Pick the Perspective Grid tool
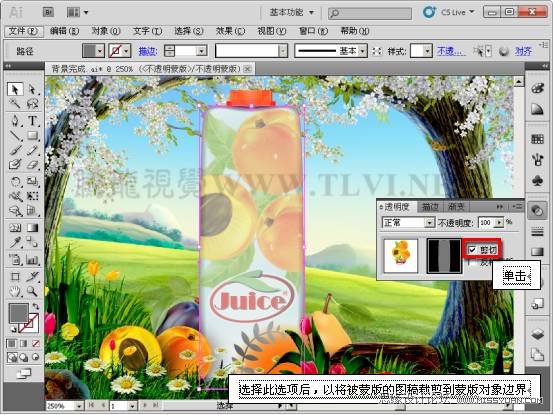Image resolution: width=553 pixels, height=415 pixels. click(32, 211)
